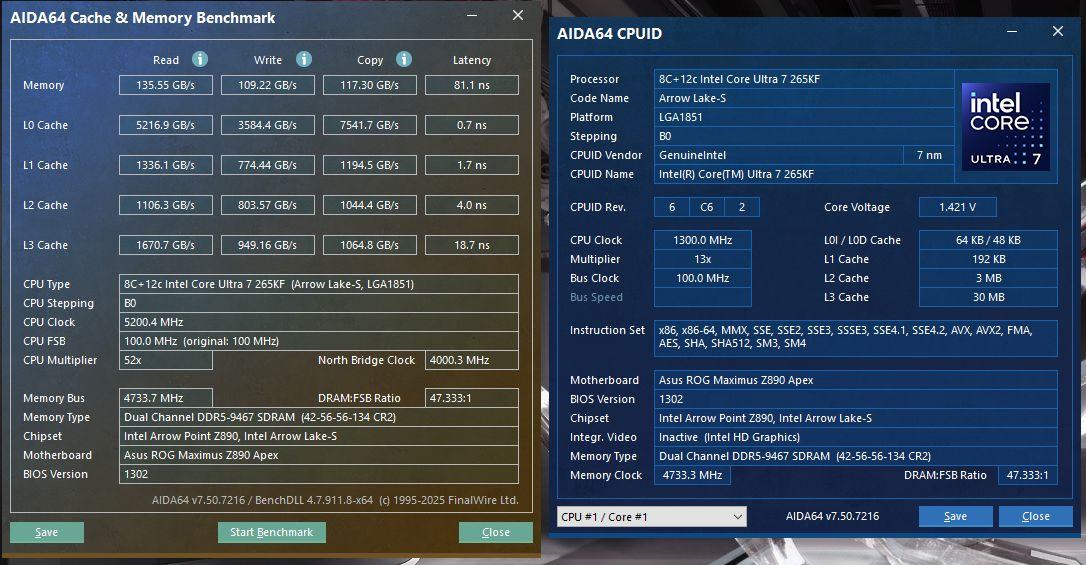Click CPU Clock value 5200.4 MHz
This screenshot has height=565, width=1086.
pyautogui.click(x=319, y=322)
